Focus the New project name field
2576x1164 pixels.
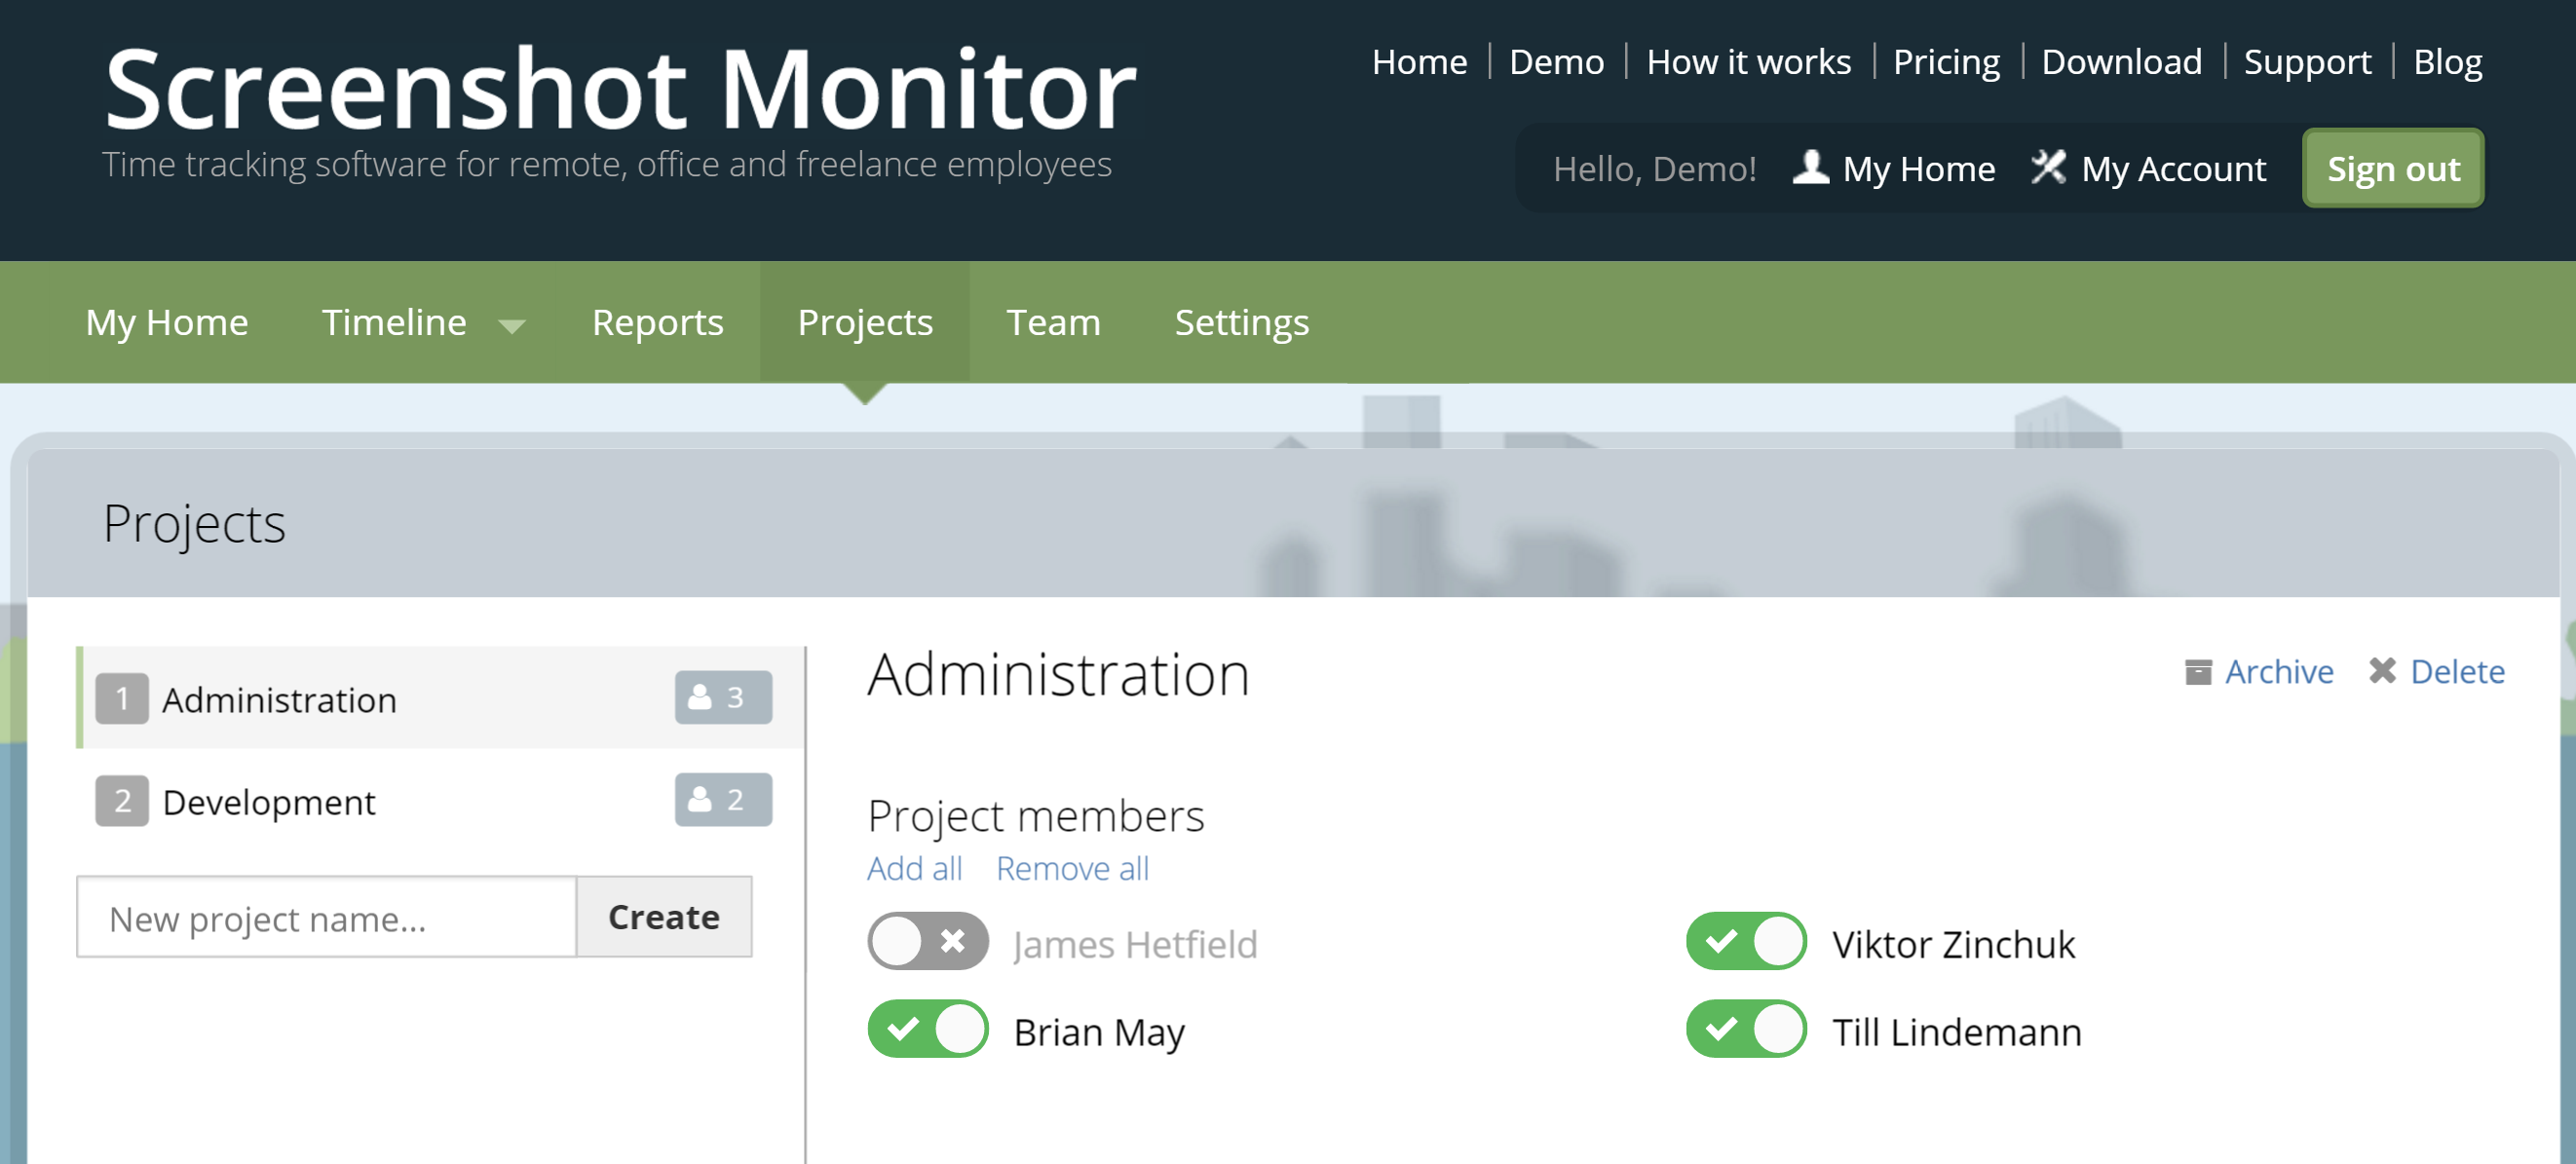(326, 917)
